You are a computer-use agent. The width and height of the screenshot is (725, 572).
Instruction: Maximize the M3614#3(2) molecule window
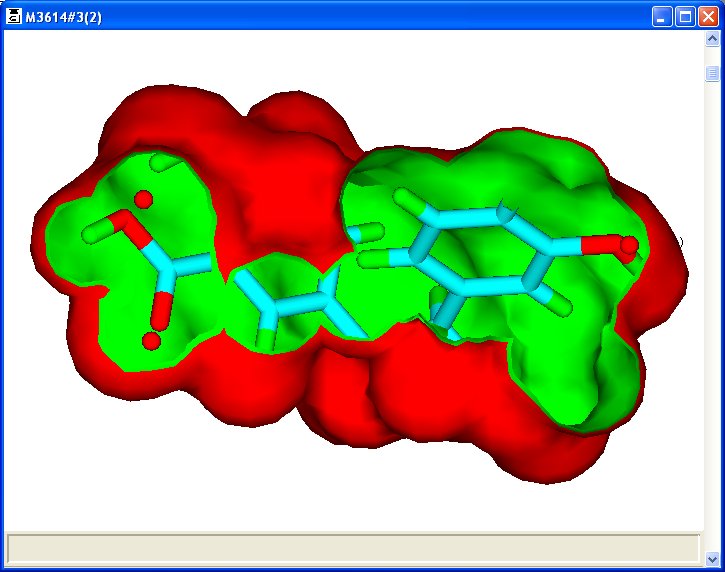point(685,17)
